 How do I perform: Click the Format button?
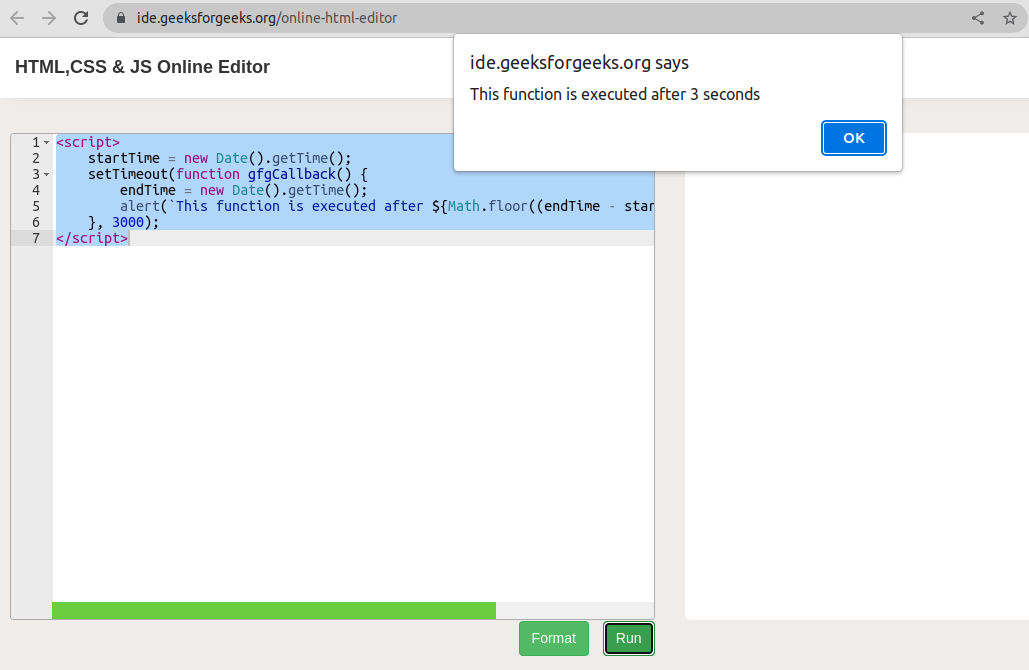pos(553,638)
